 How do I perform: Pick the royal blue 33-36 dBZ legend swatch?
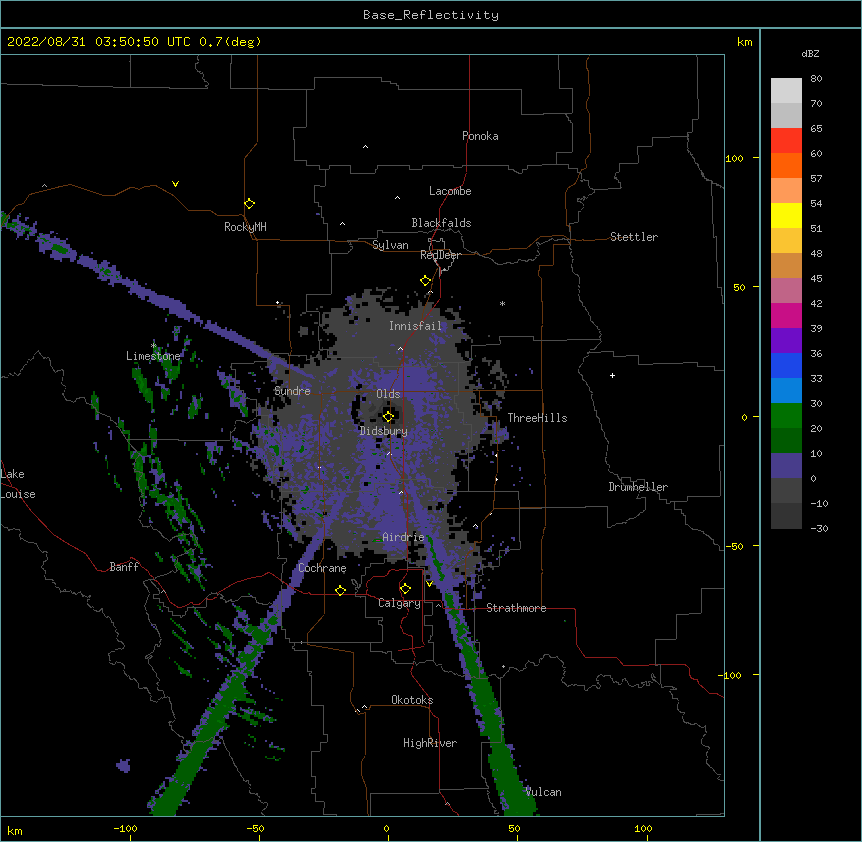(786, 365)
